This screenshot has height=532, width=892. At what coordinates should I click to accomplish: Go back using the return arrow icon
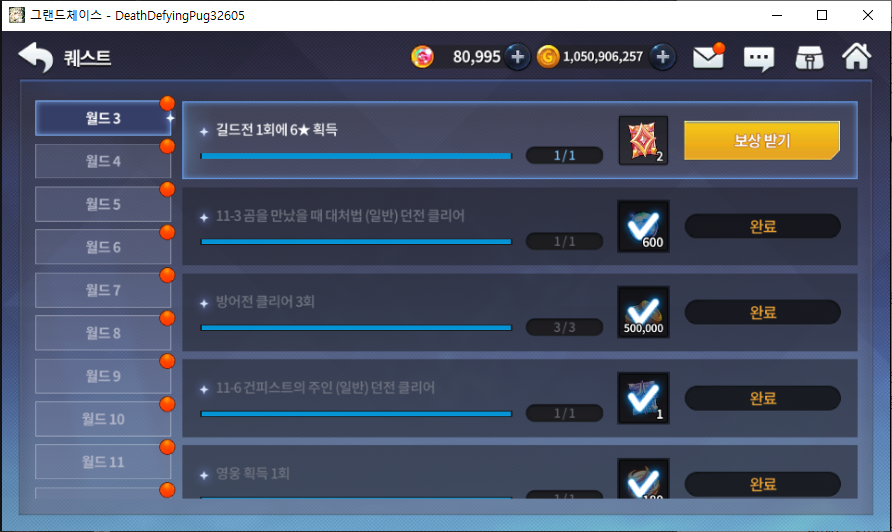coord(35,57)
